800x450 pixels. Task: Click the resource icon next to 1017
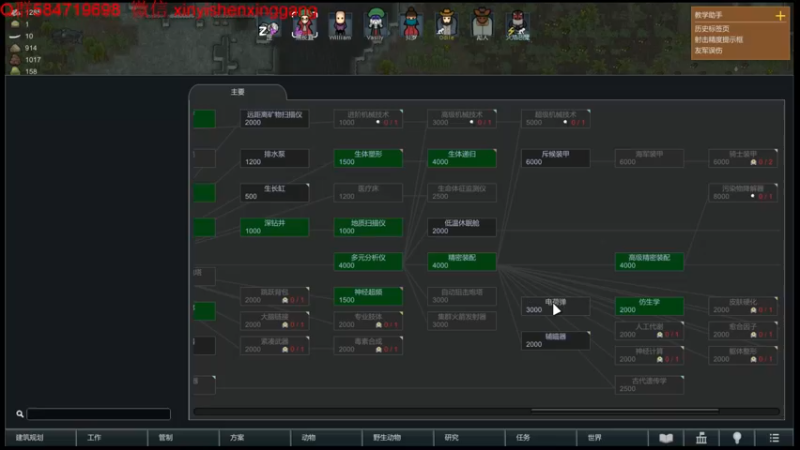15,59
